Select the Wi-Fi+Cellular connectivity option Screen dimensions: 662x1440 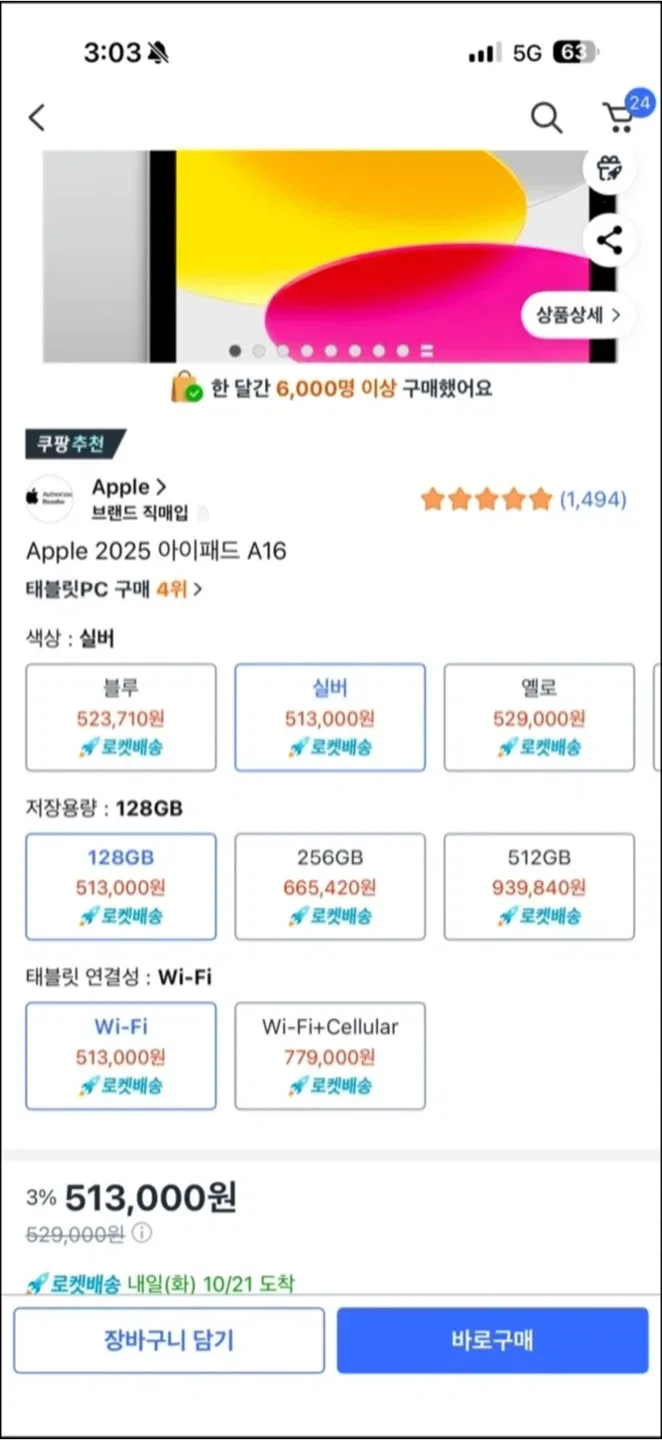(x=330, y=1056)
